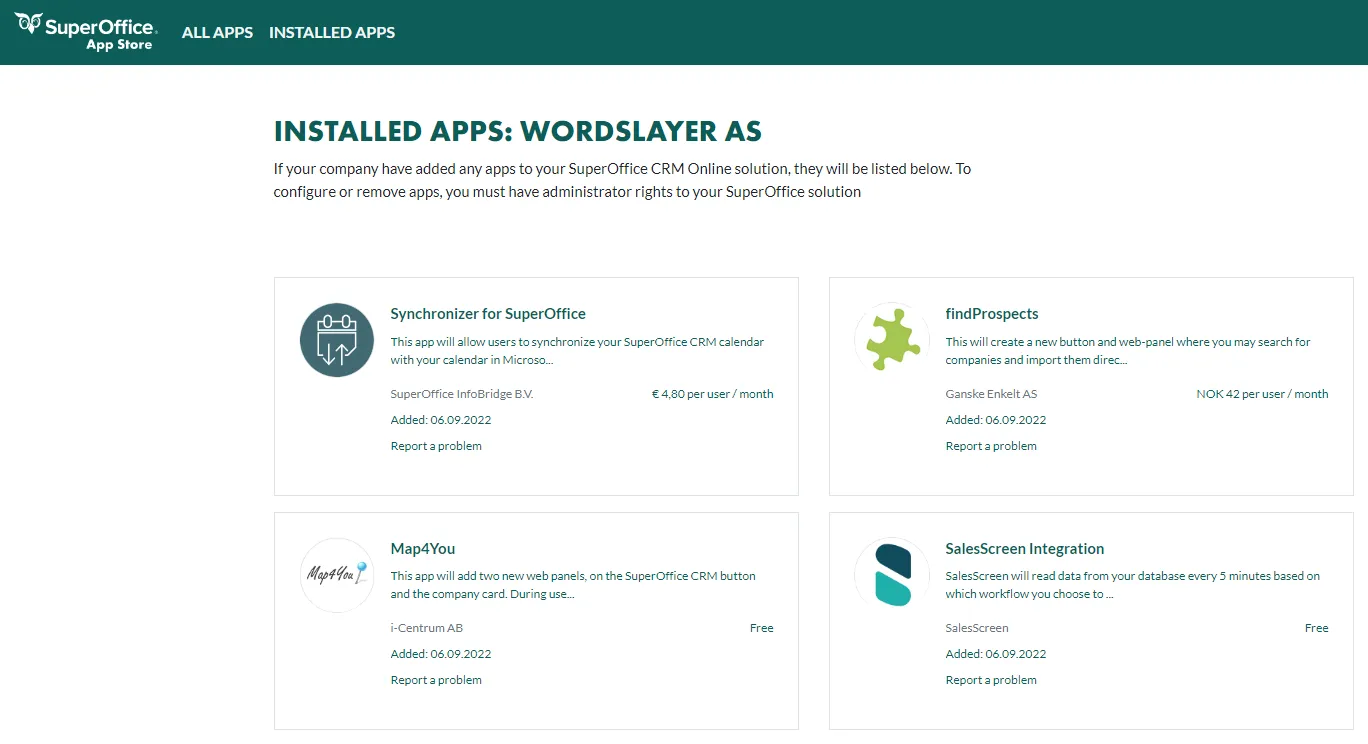Report a problem for Synchronizer for SuperOffice

pos(436,446)
